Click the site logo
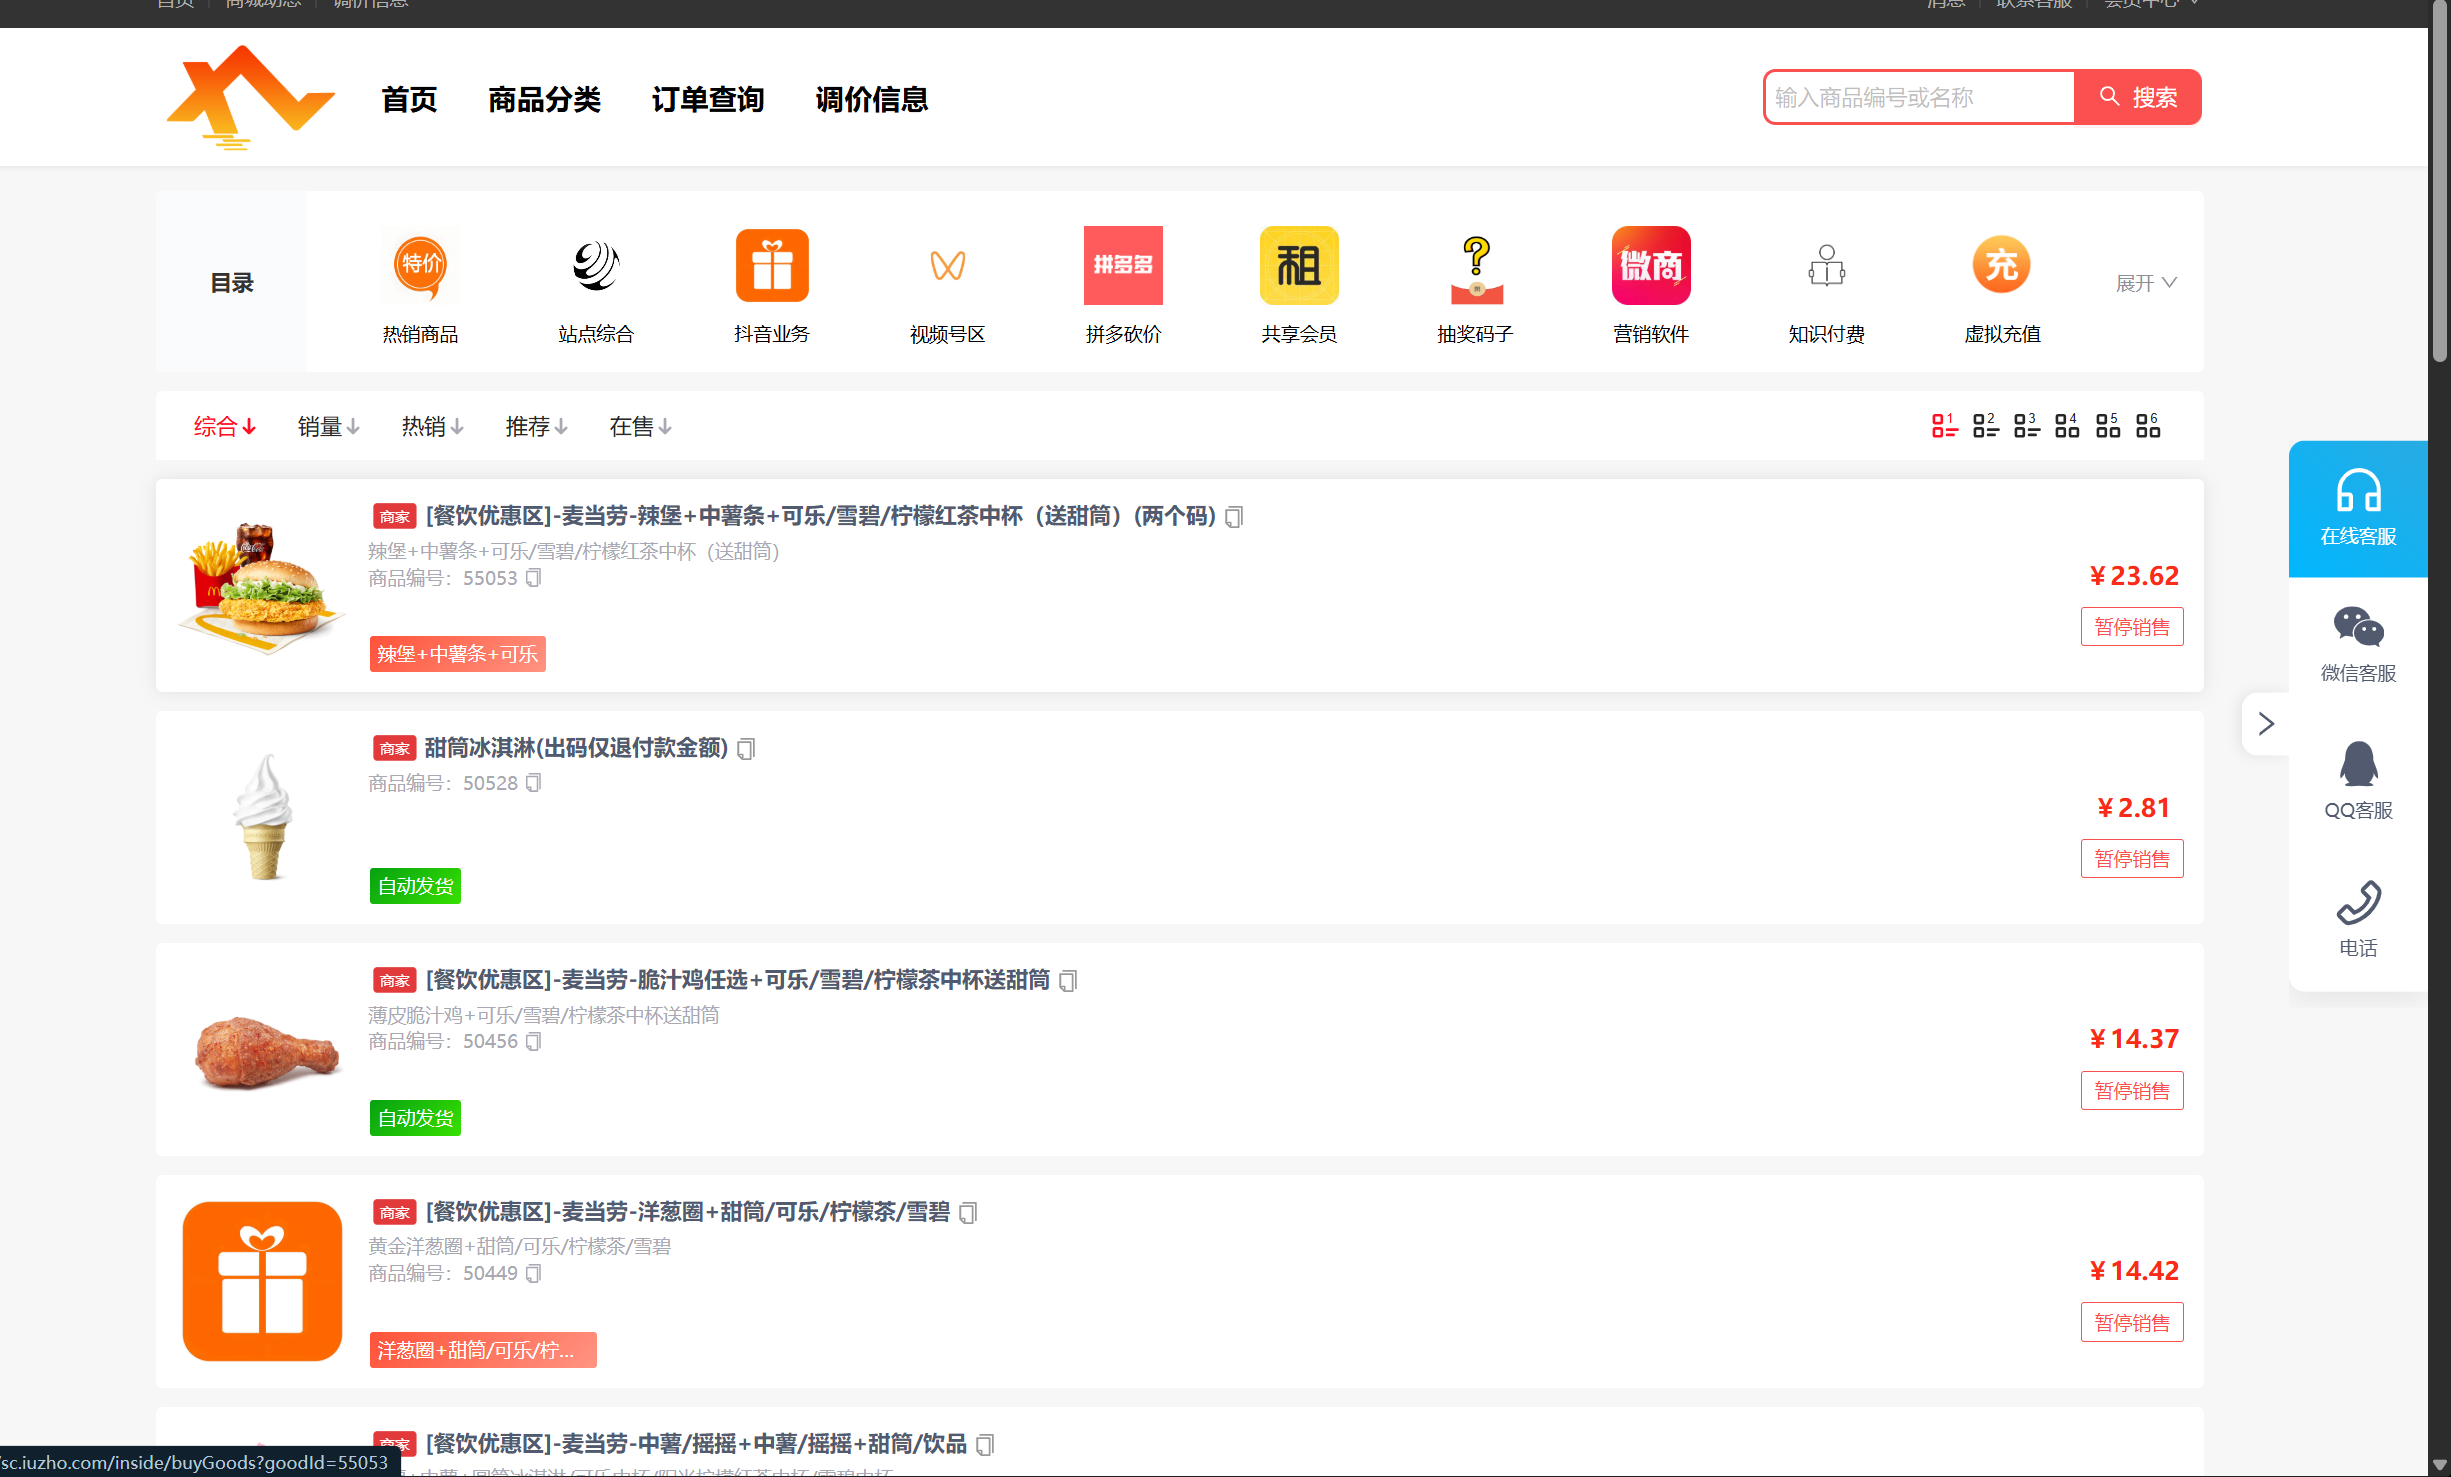The width and height of the screenshot is (2451, 1477). (x=250, y=97)
